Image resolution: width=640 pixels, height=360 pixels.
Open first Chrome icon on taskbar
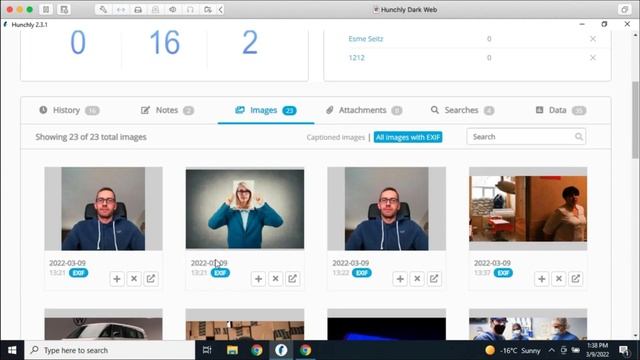257,350
